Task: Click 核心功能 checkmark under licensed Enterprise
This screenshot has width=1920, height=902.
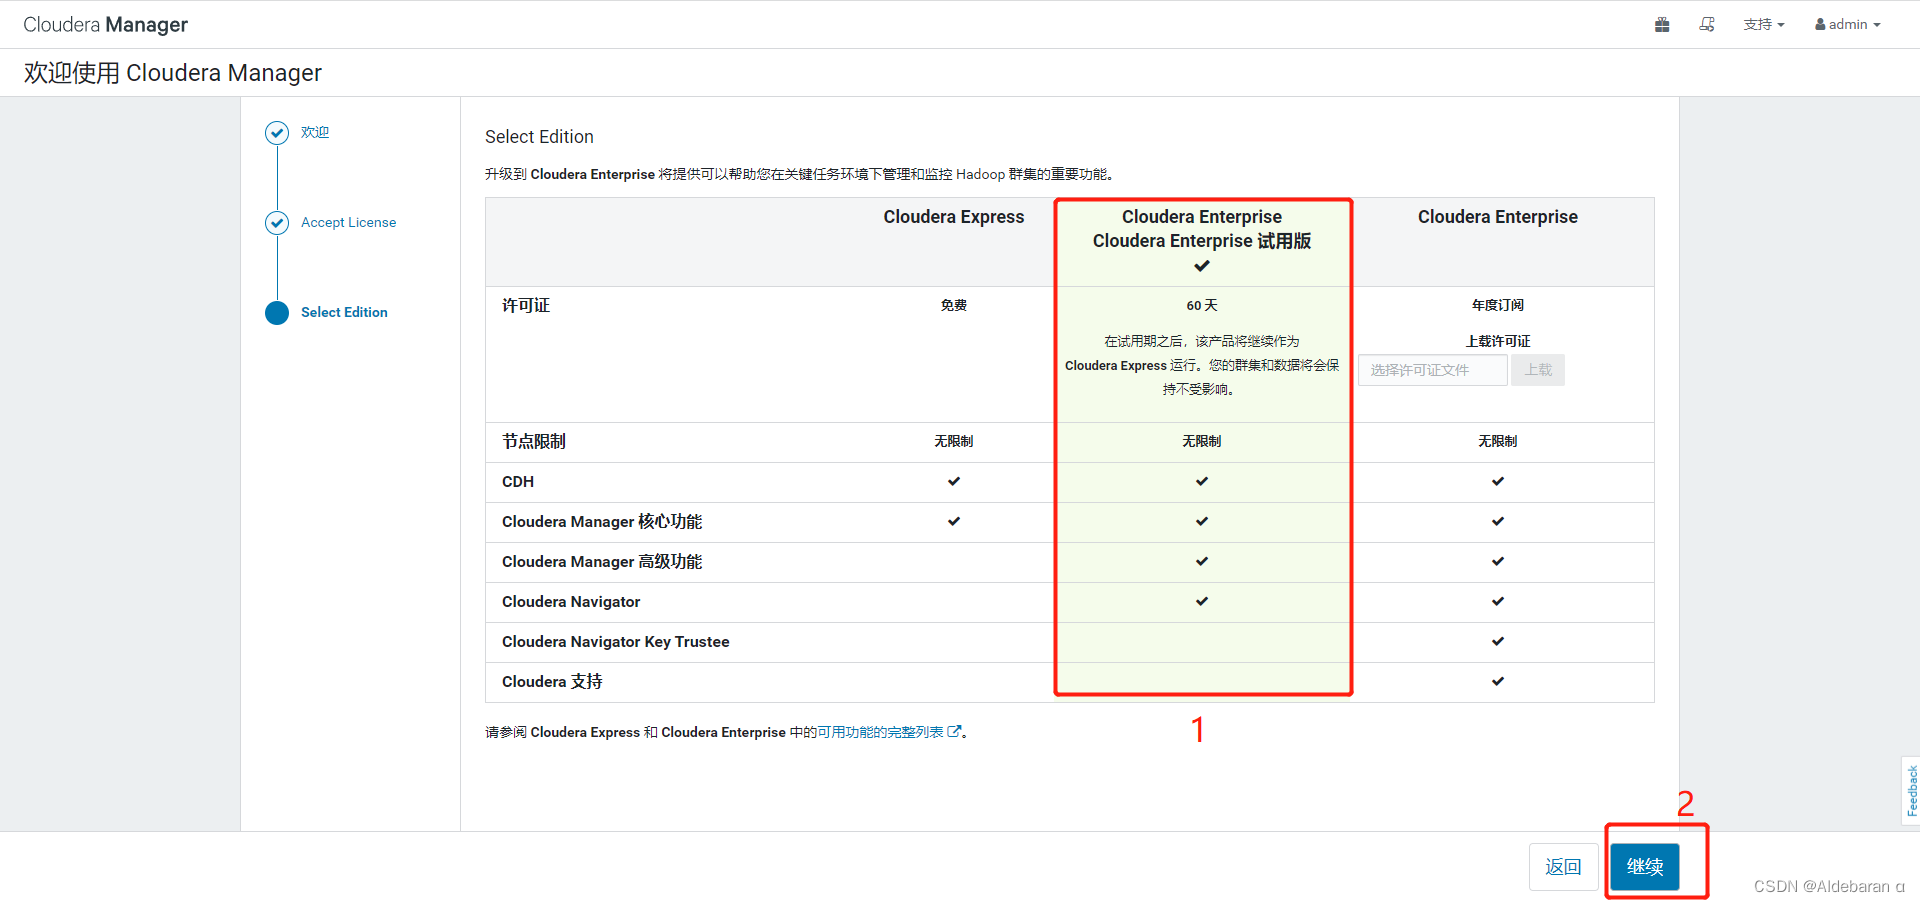Action: (1498, 521)
